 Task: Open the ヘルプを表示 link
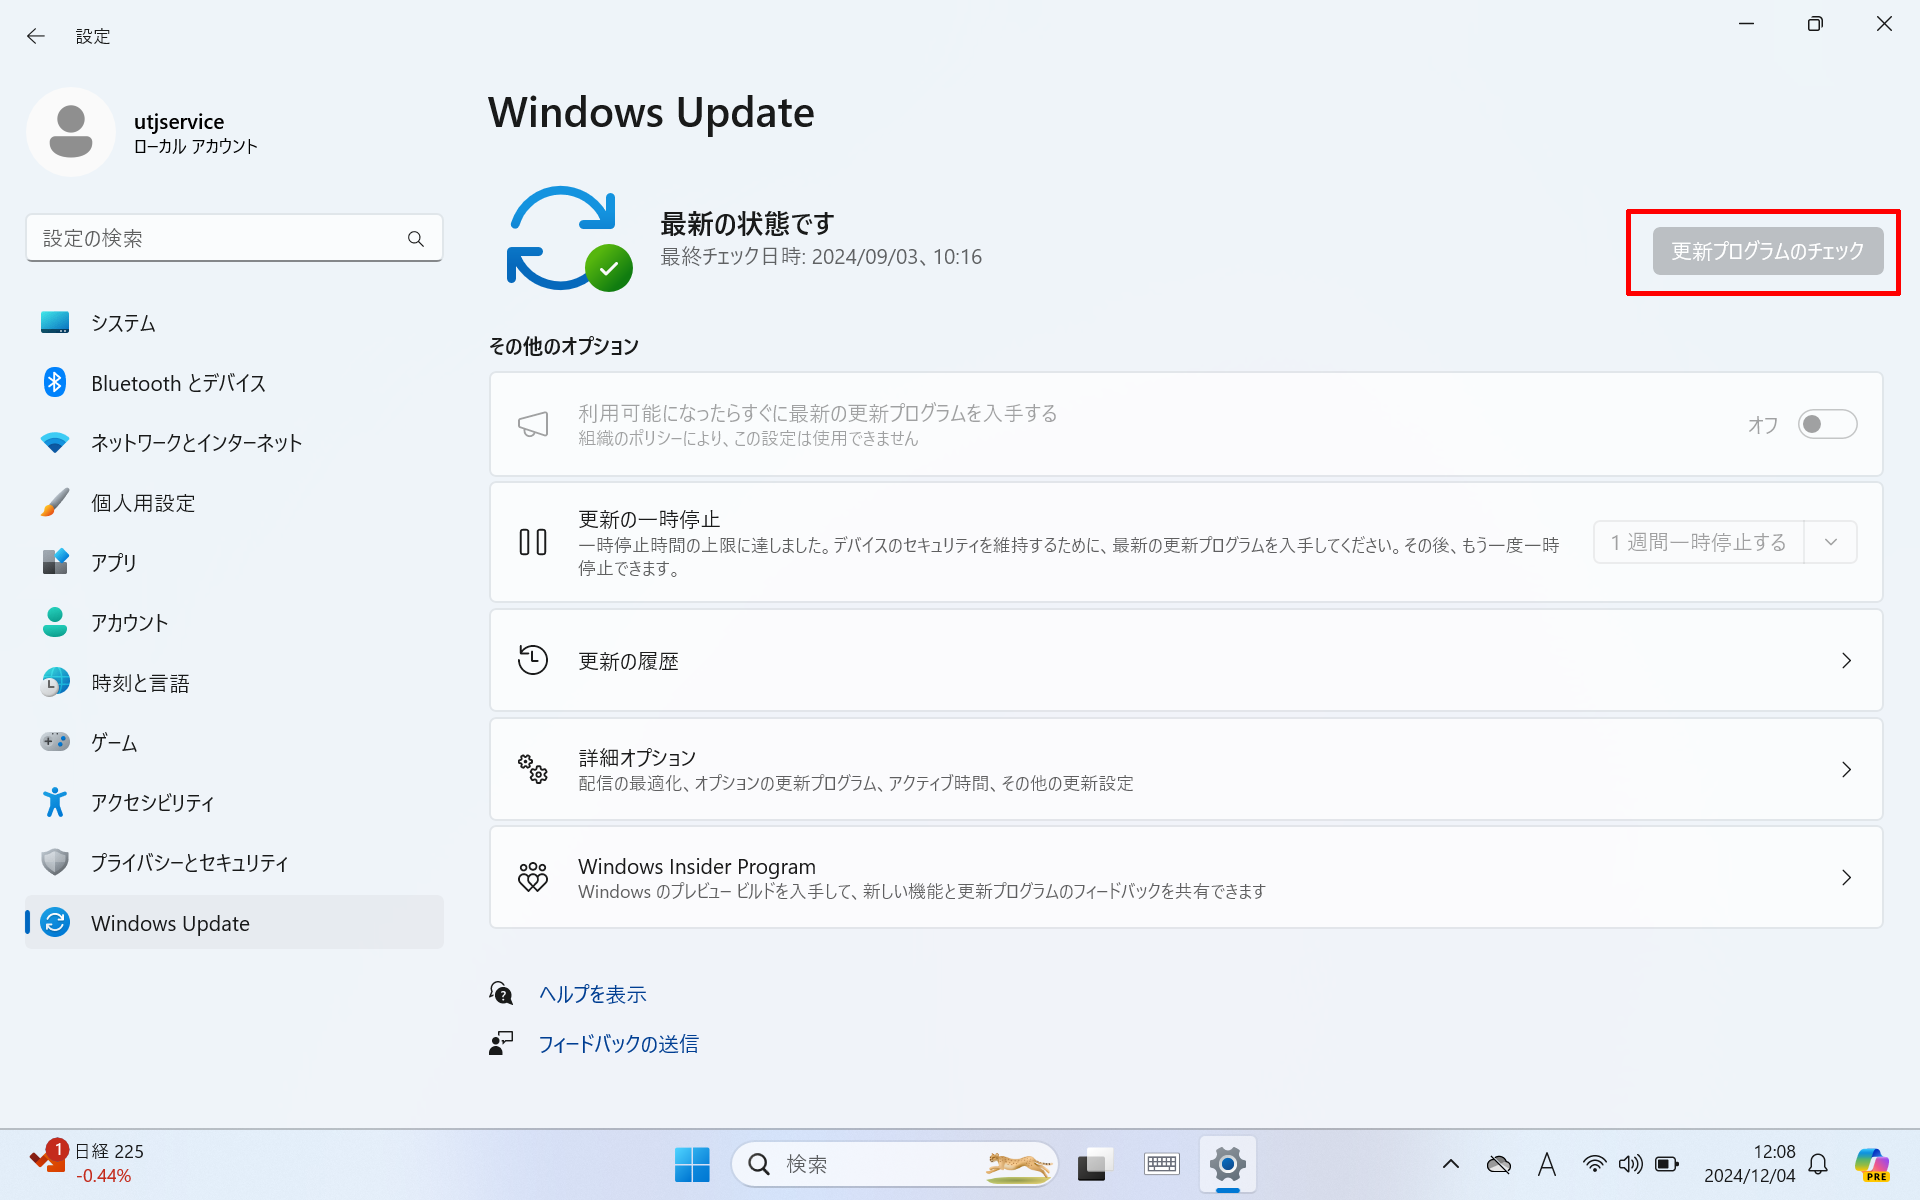[593, 994]
